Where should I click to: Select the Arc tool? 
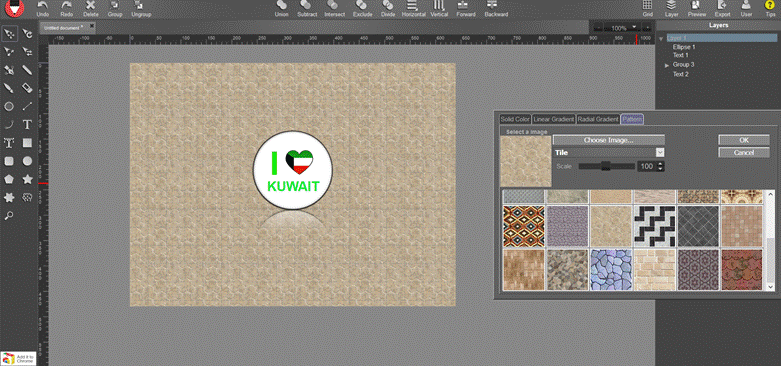[9, 124]
